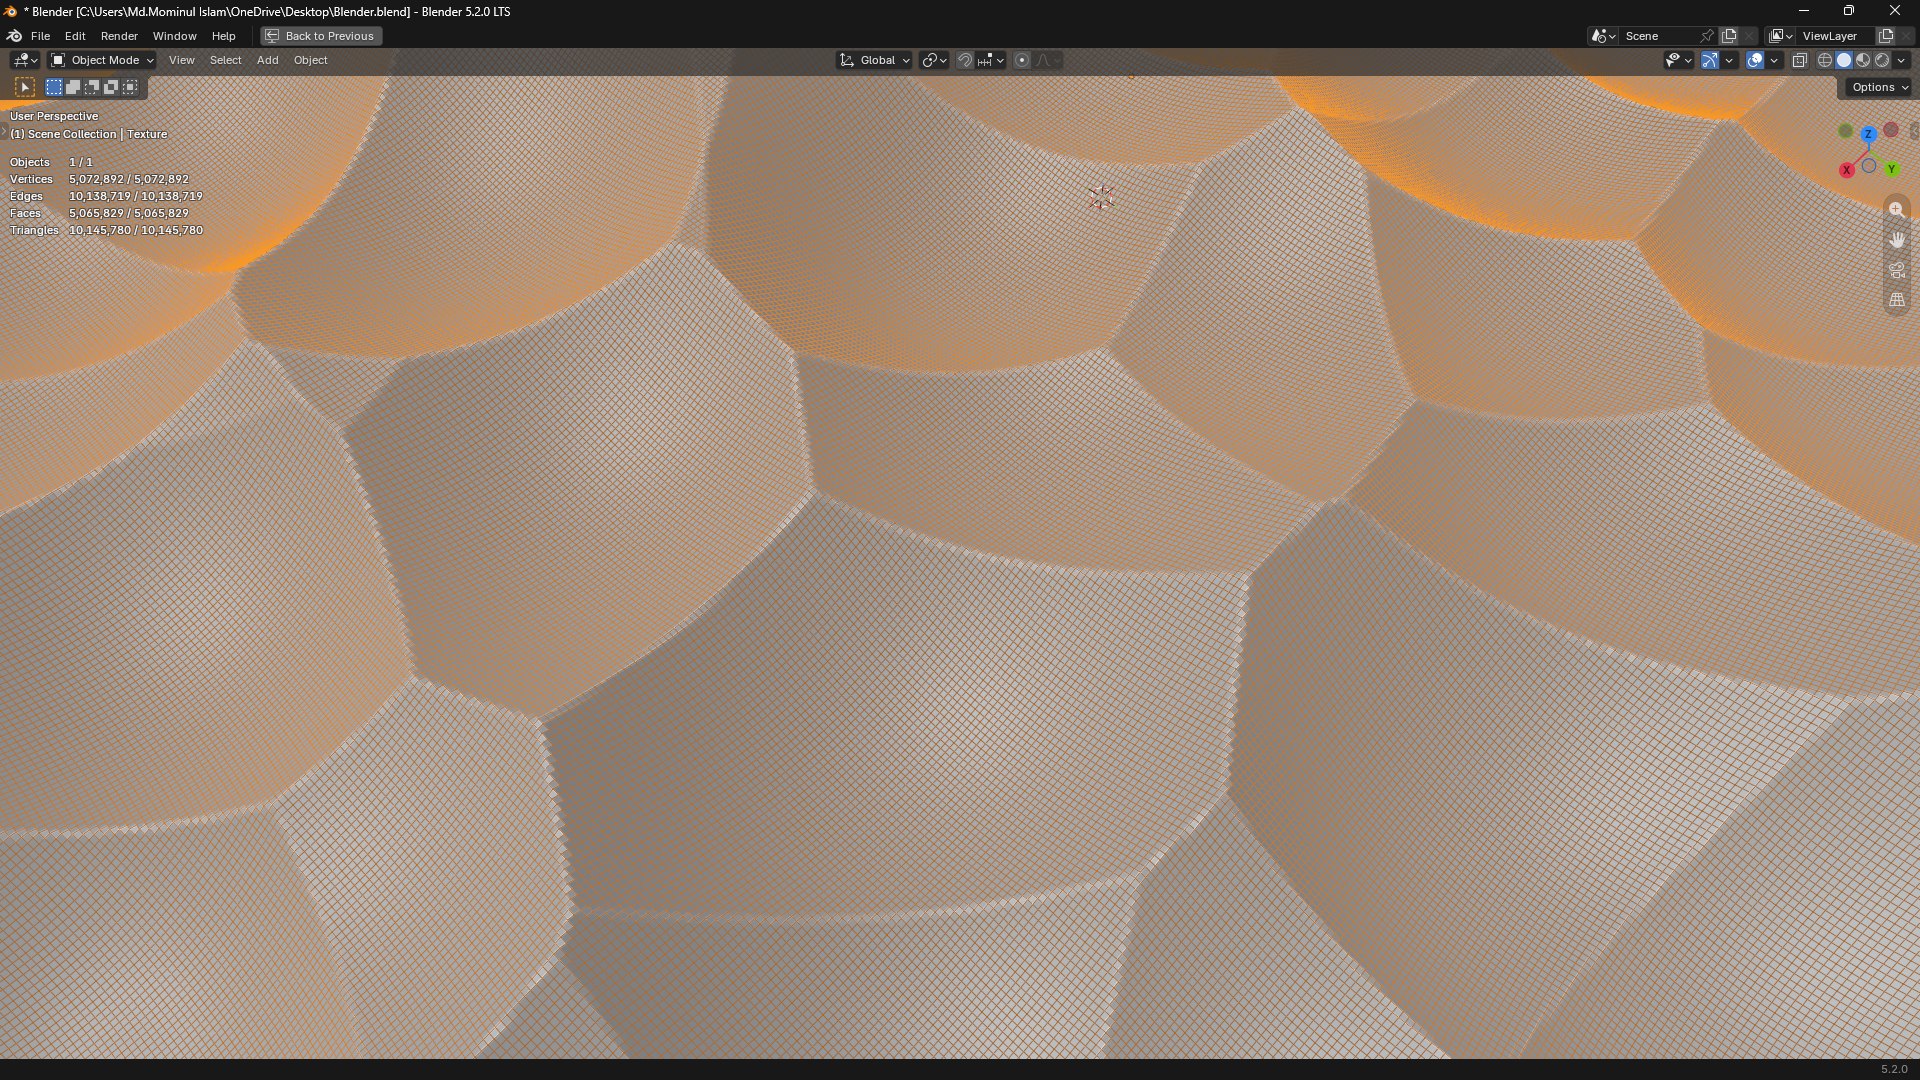Open the Render menu

119,36
